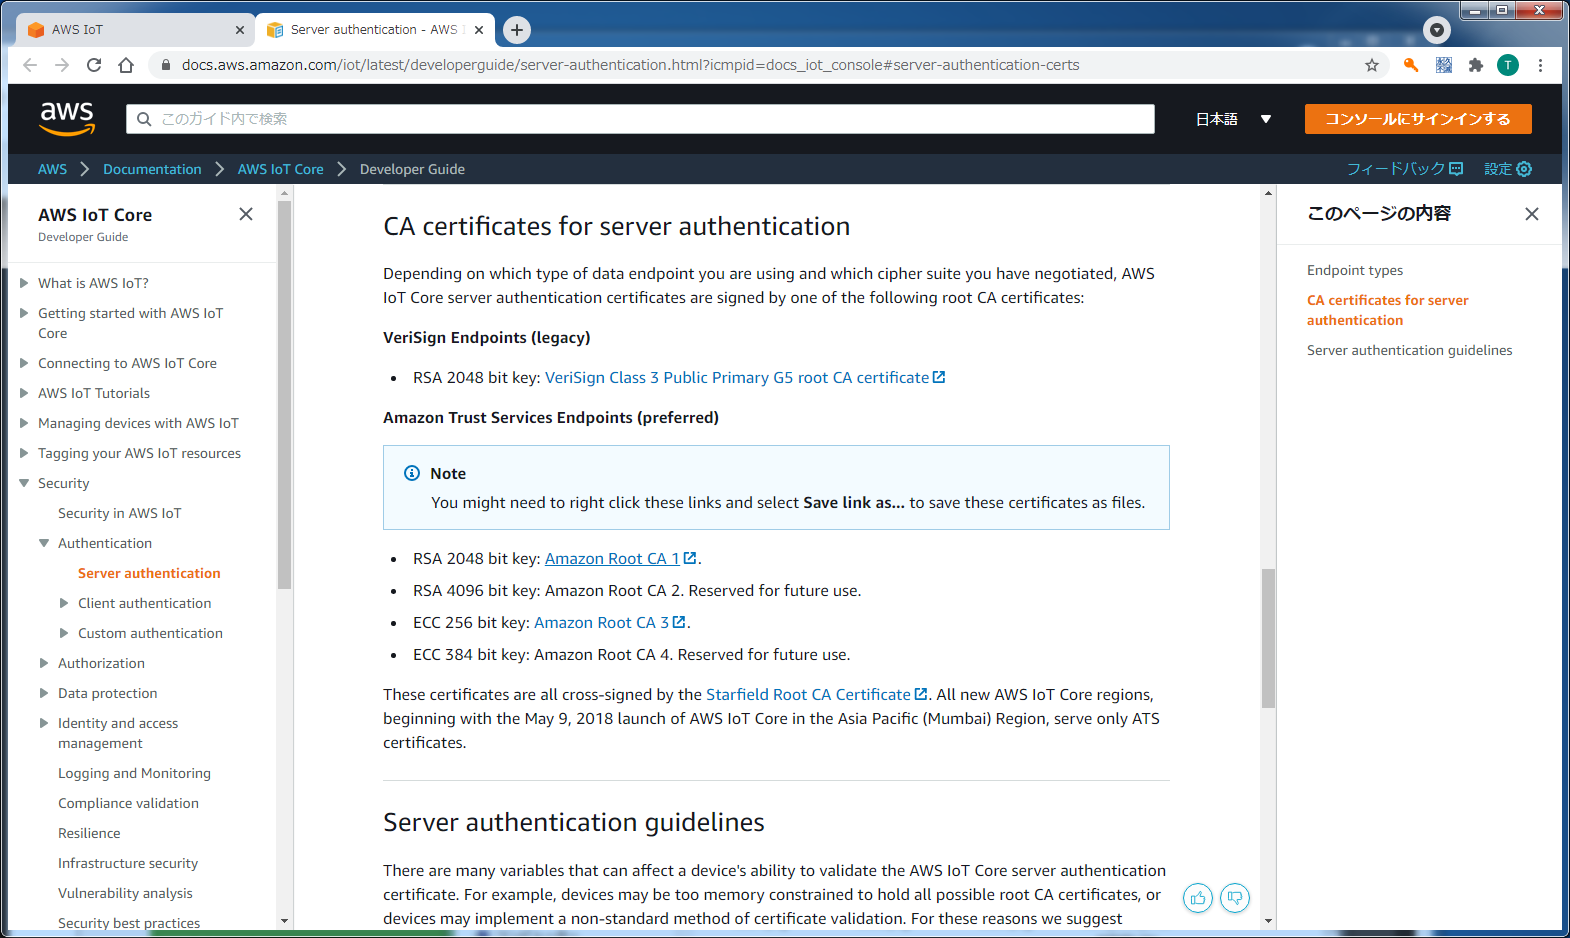The width and height of the screenshot is (1570, 938).
Task: Open Infrastructure security page
Action: click(128, 863)
